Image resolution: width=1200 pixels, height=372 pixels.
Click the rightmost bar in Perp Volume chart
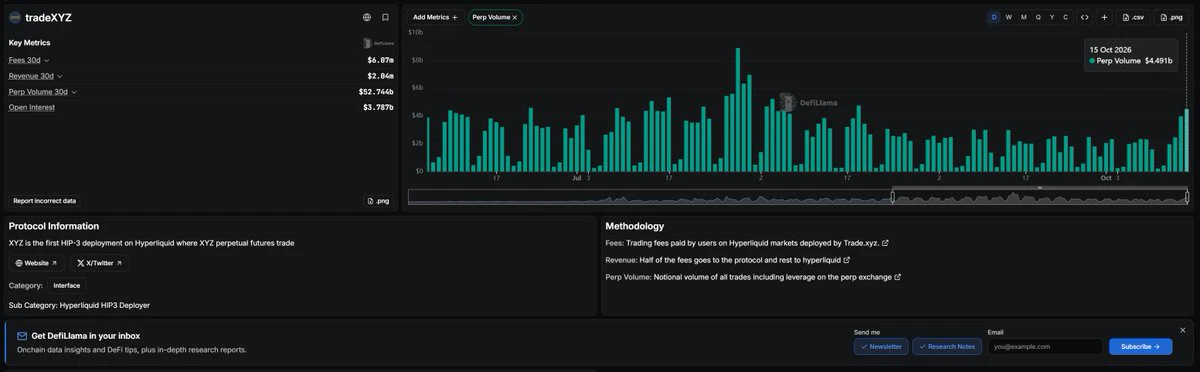point(1186,141)
